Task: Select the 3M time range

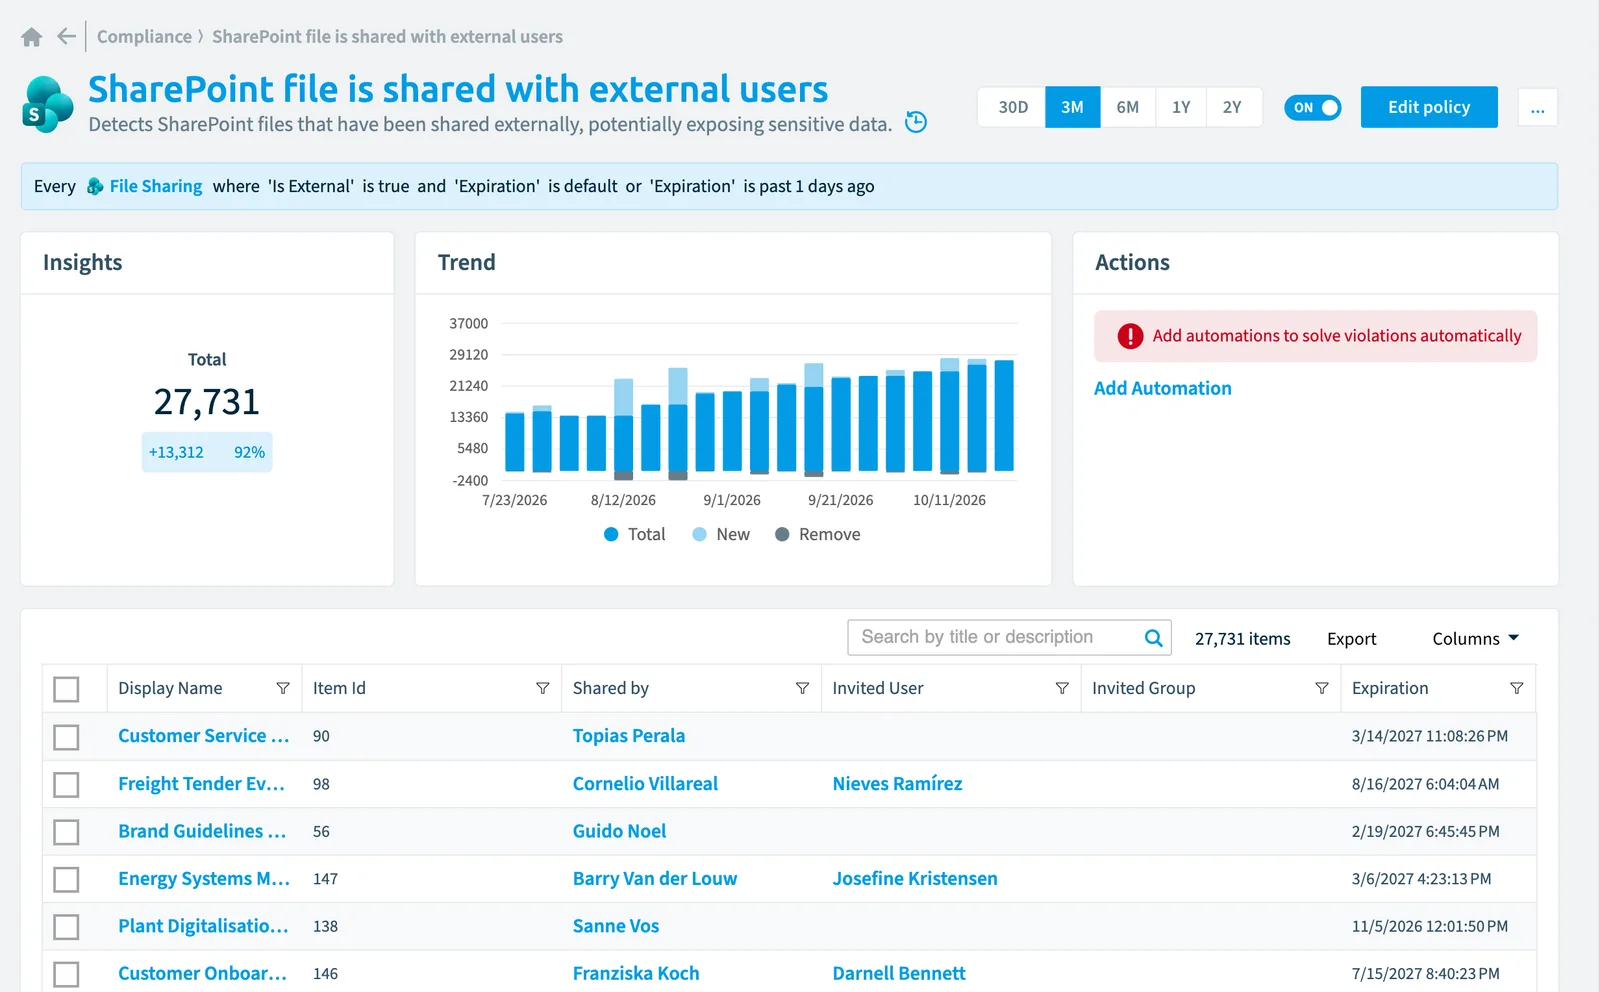Action: [x=1072, y=107]
